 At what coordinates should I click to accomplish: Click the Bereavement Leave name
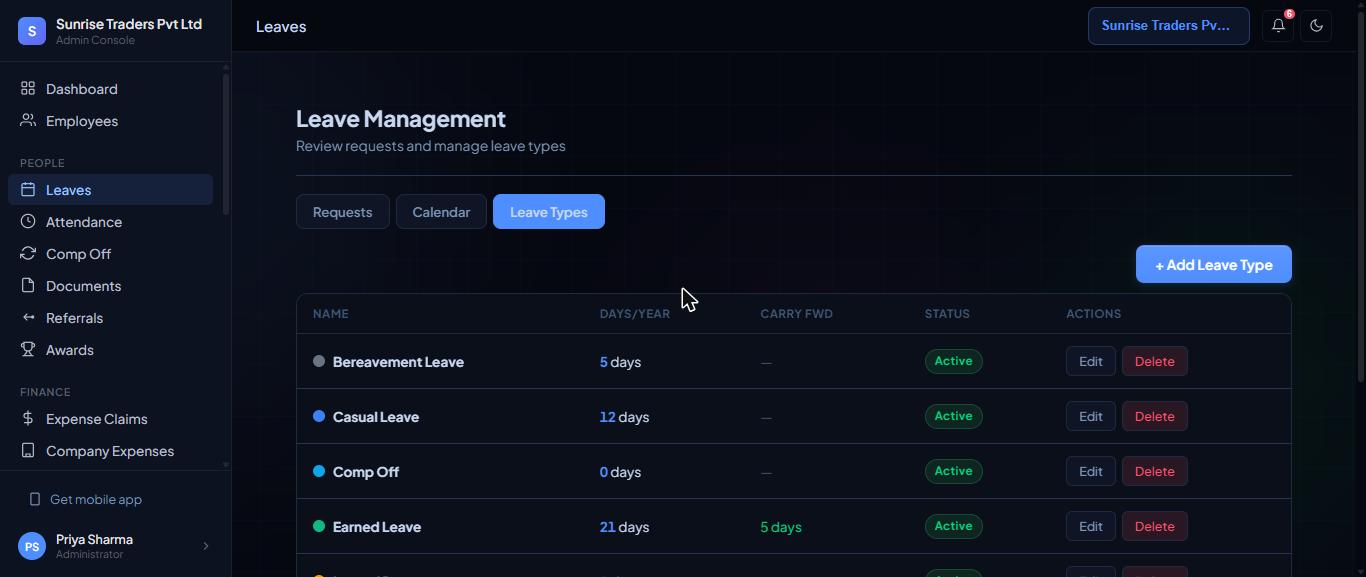point(398,362)
